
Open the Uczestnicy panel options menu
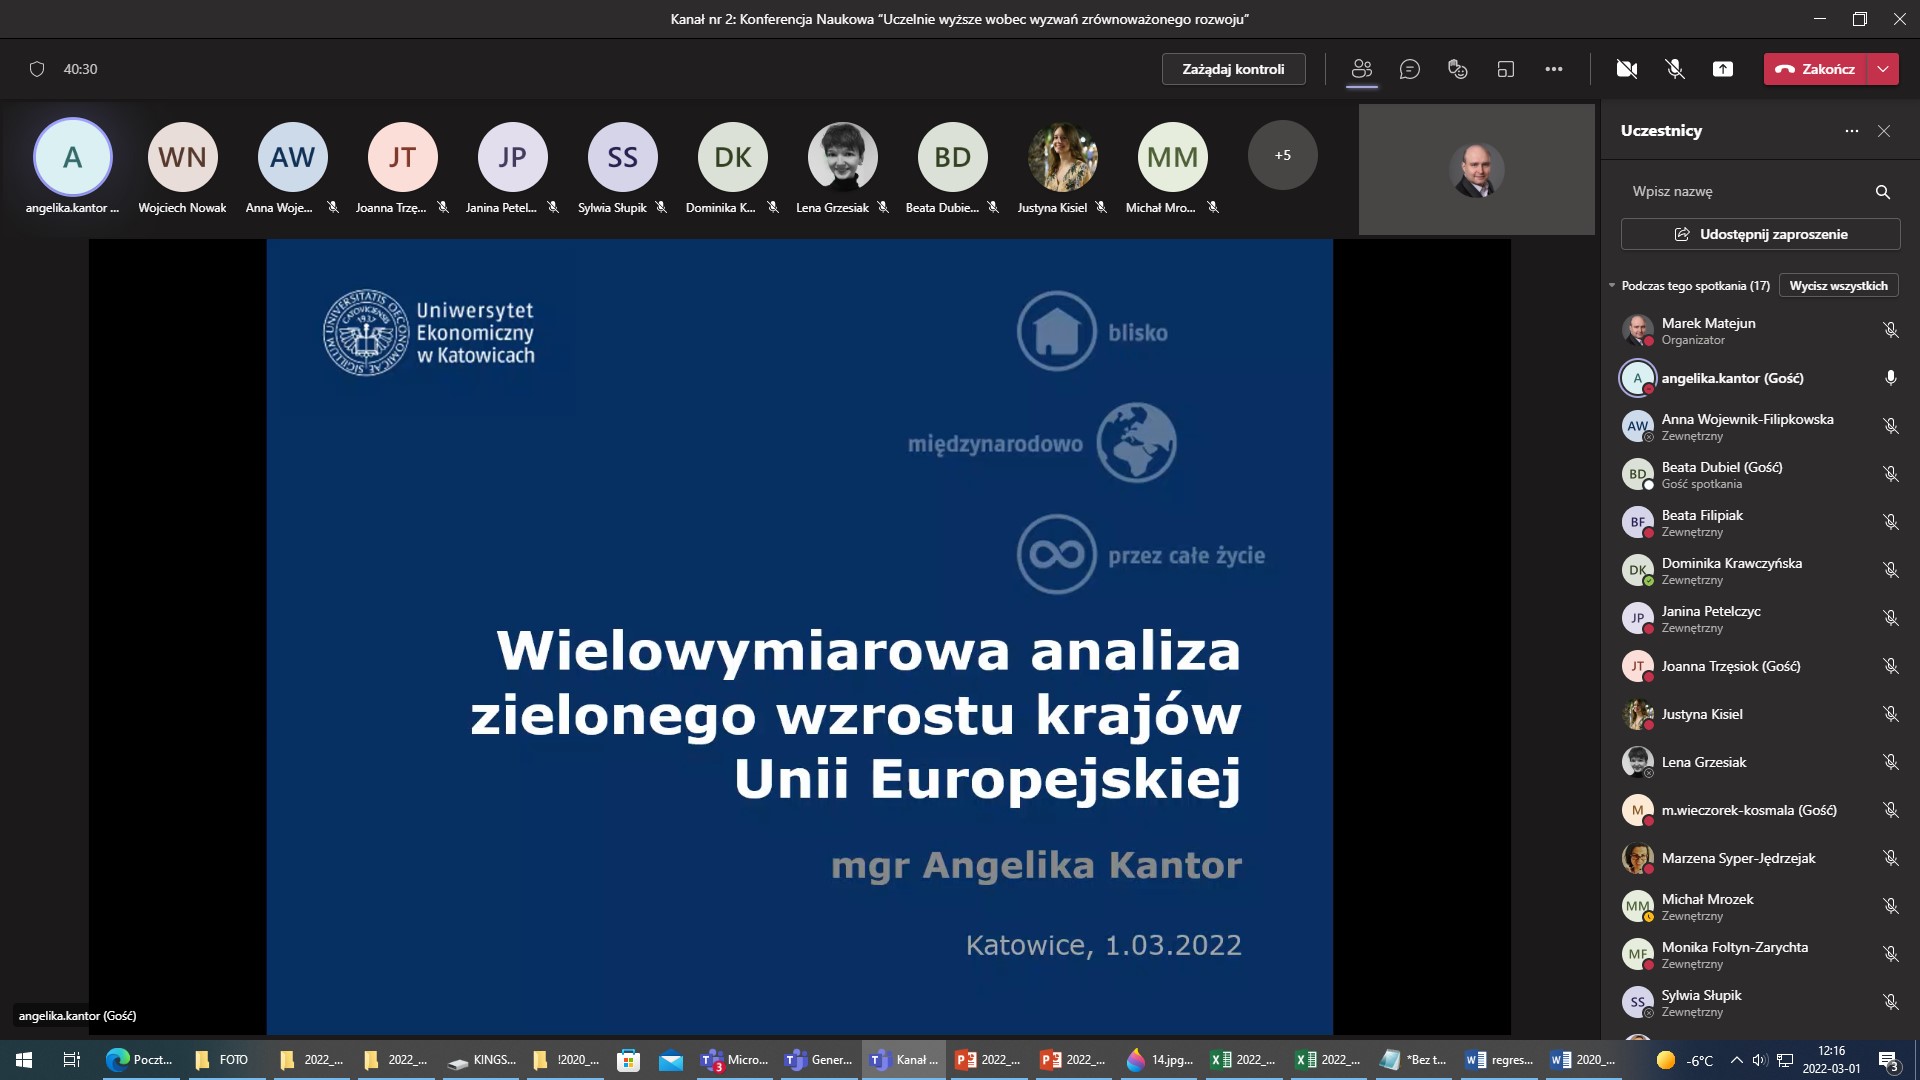(1850, 130)
